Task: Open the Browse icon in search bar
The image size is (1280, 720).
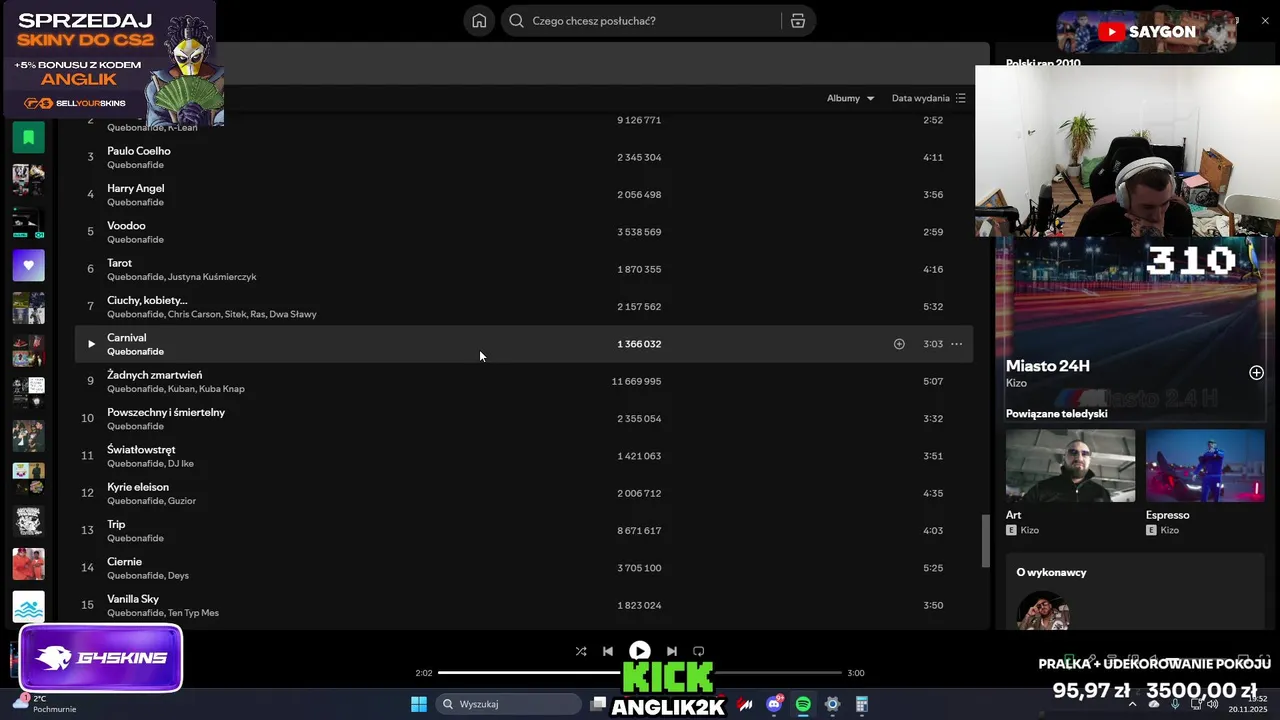Action: pyautogui.click(x=797, y=21)
